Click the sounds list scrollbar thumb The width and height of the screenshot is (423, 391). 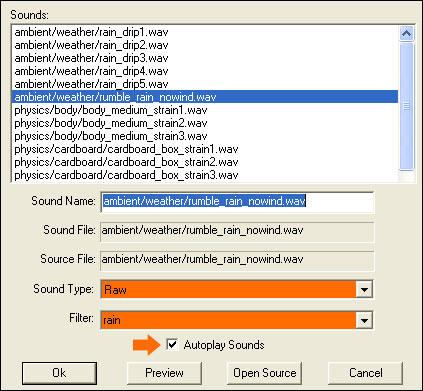[x=406, y=106]
